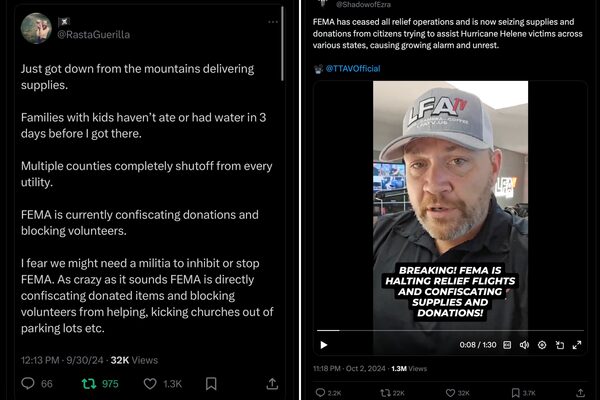Toggle video captions
This screenshot has height=400, width=600.
508,345
